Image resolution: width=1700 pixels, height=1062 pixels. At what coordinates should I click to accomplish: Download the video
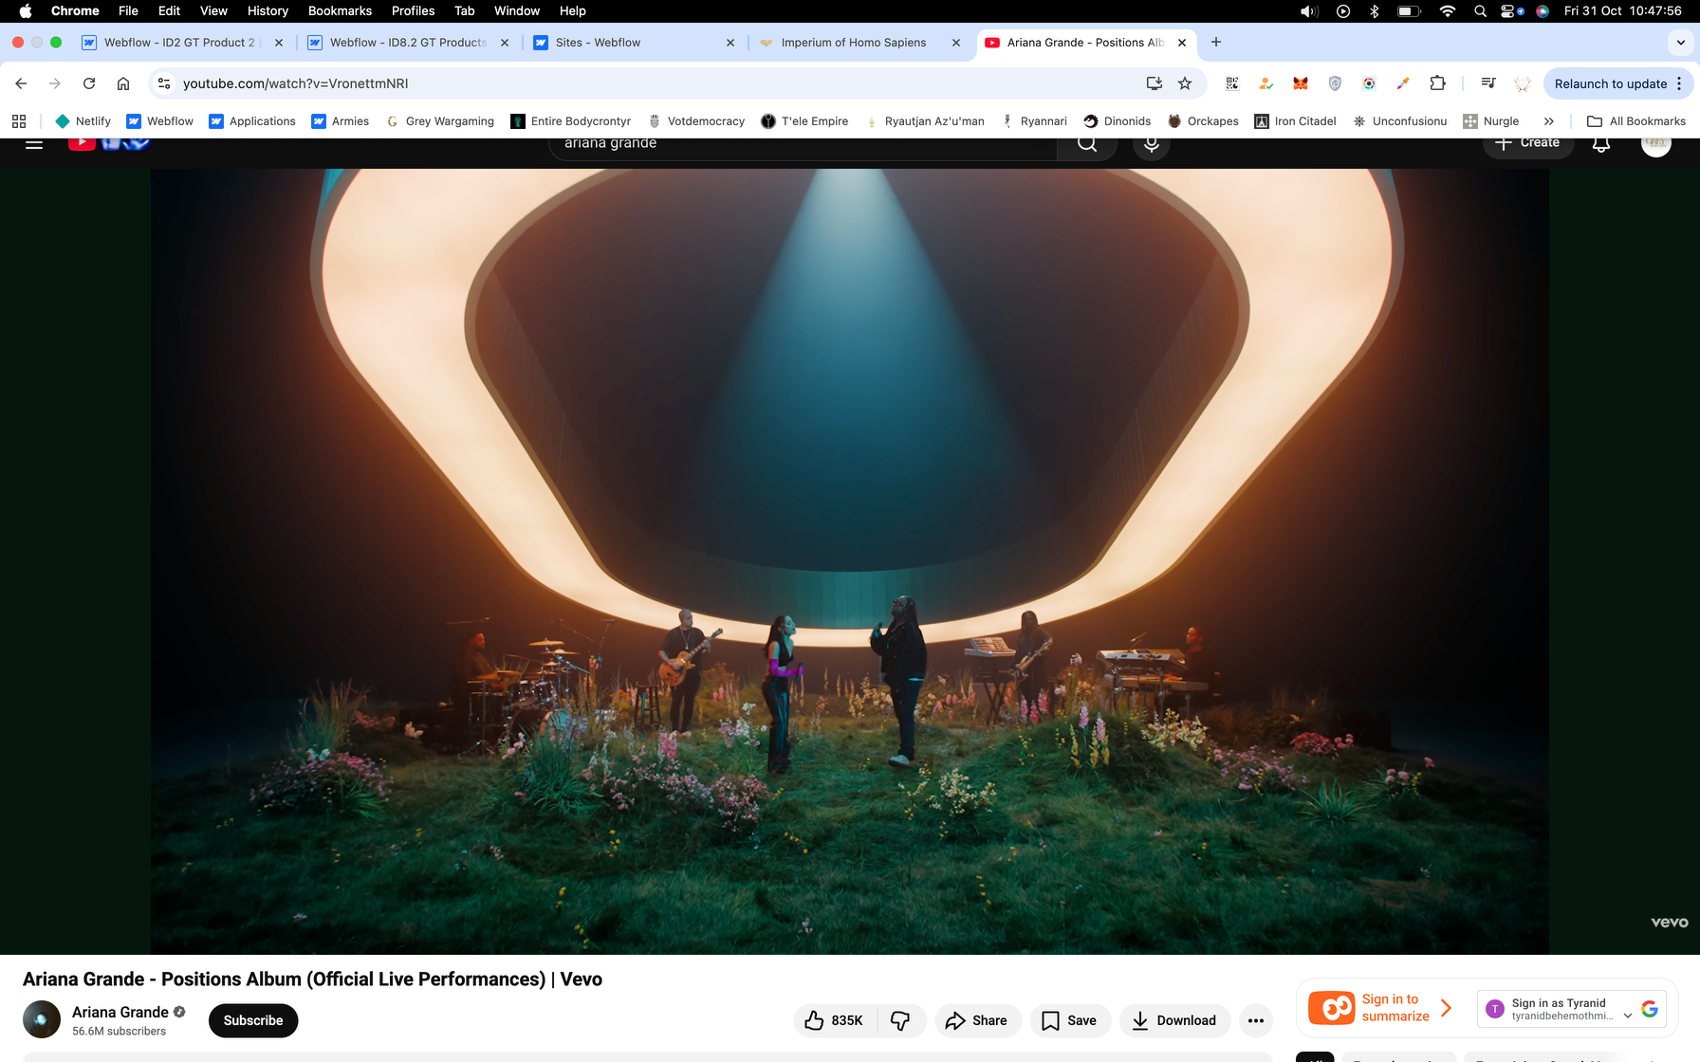pos(1174,1020)
